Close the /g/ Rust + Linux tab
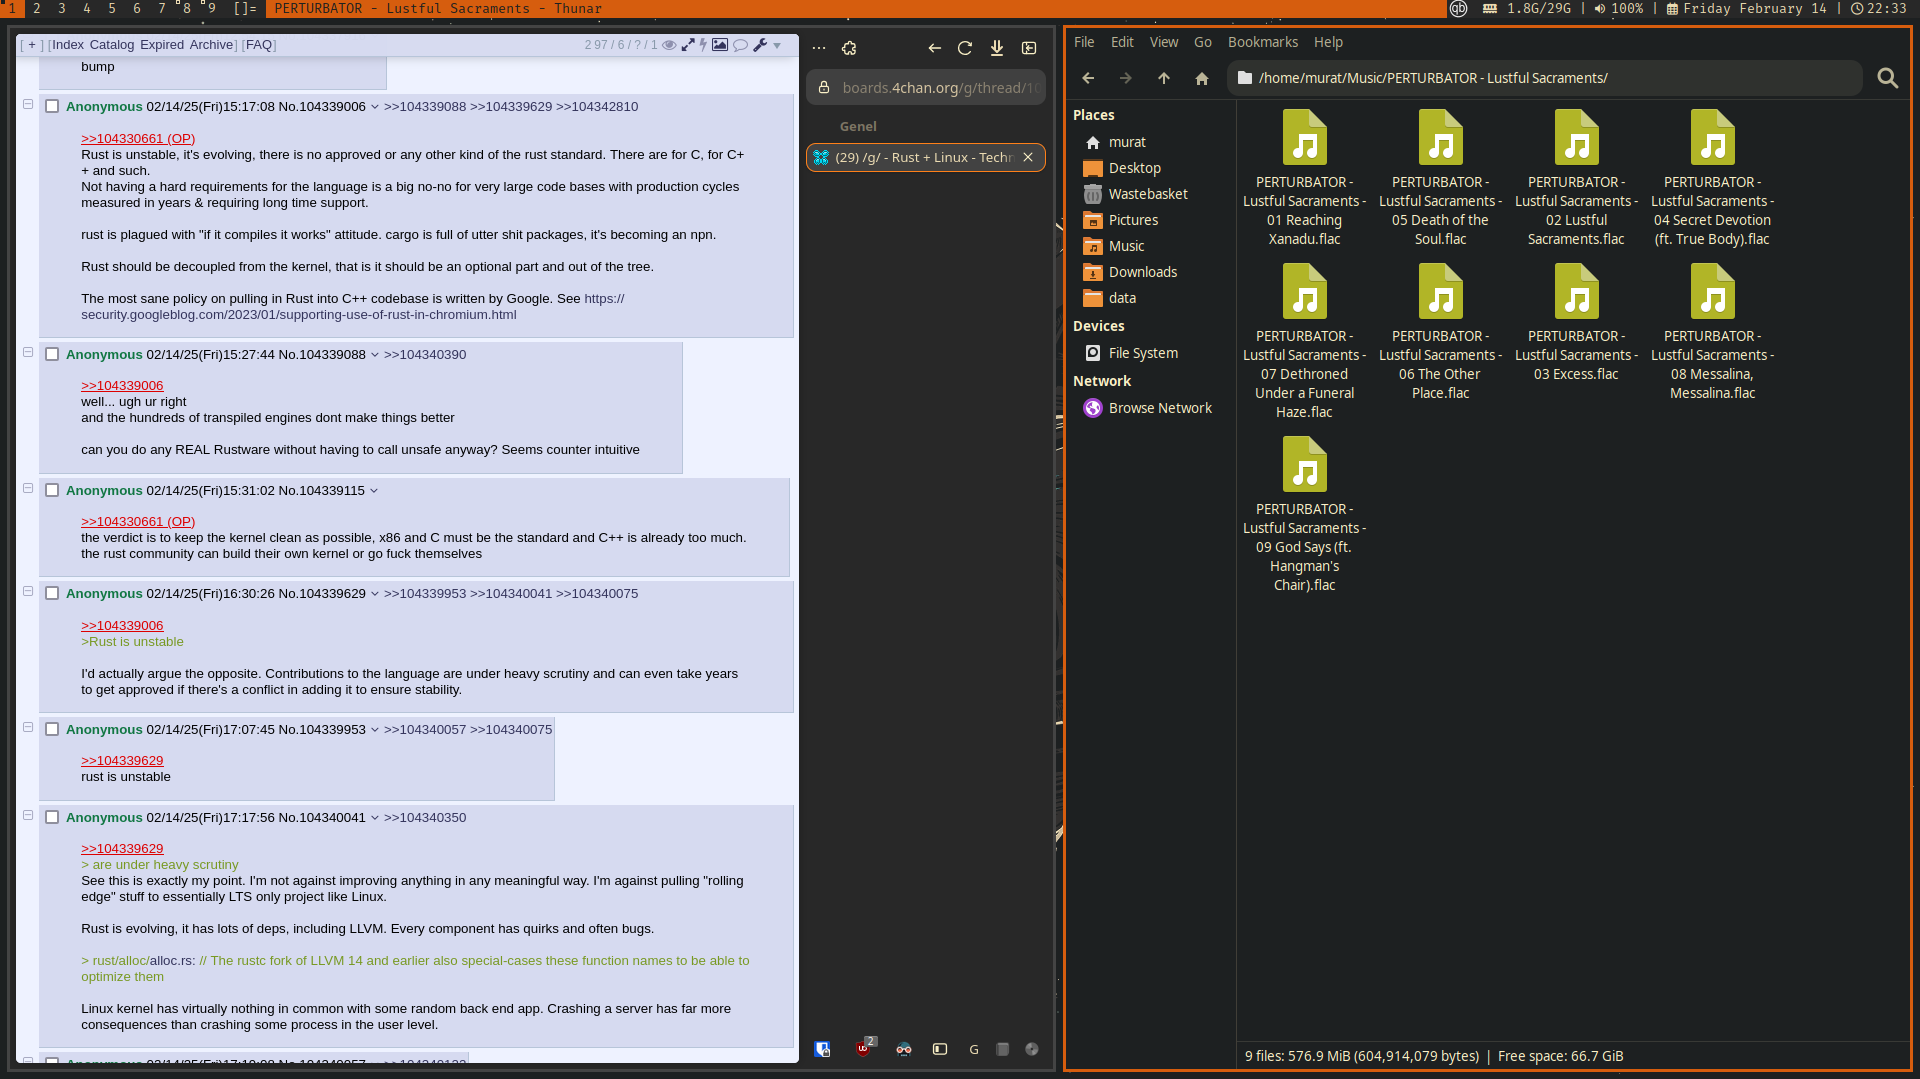Image resolution: width=1920 pixels, height=1079 pixels. click(1028, 157)
